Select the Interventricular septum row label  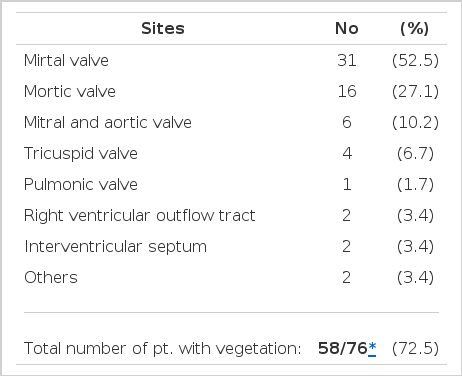[115, 247]
